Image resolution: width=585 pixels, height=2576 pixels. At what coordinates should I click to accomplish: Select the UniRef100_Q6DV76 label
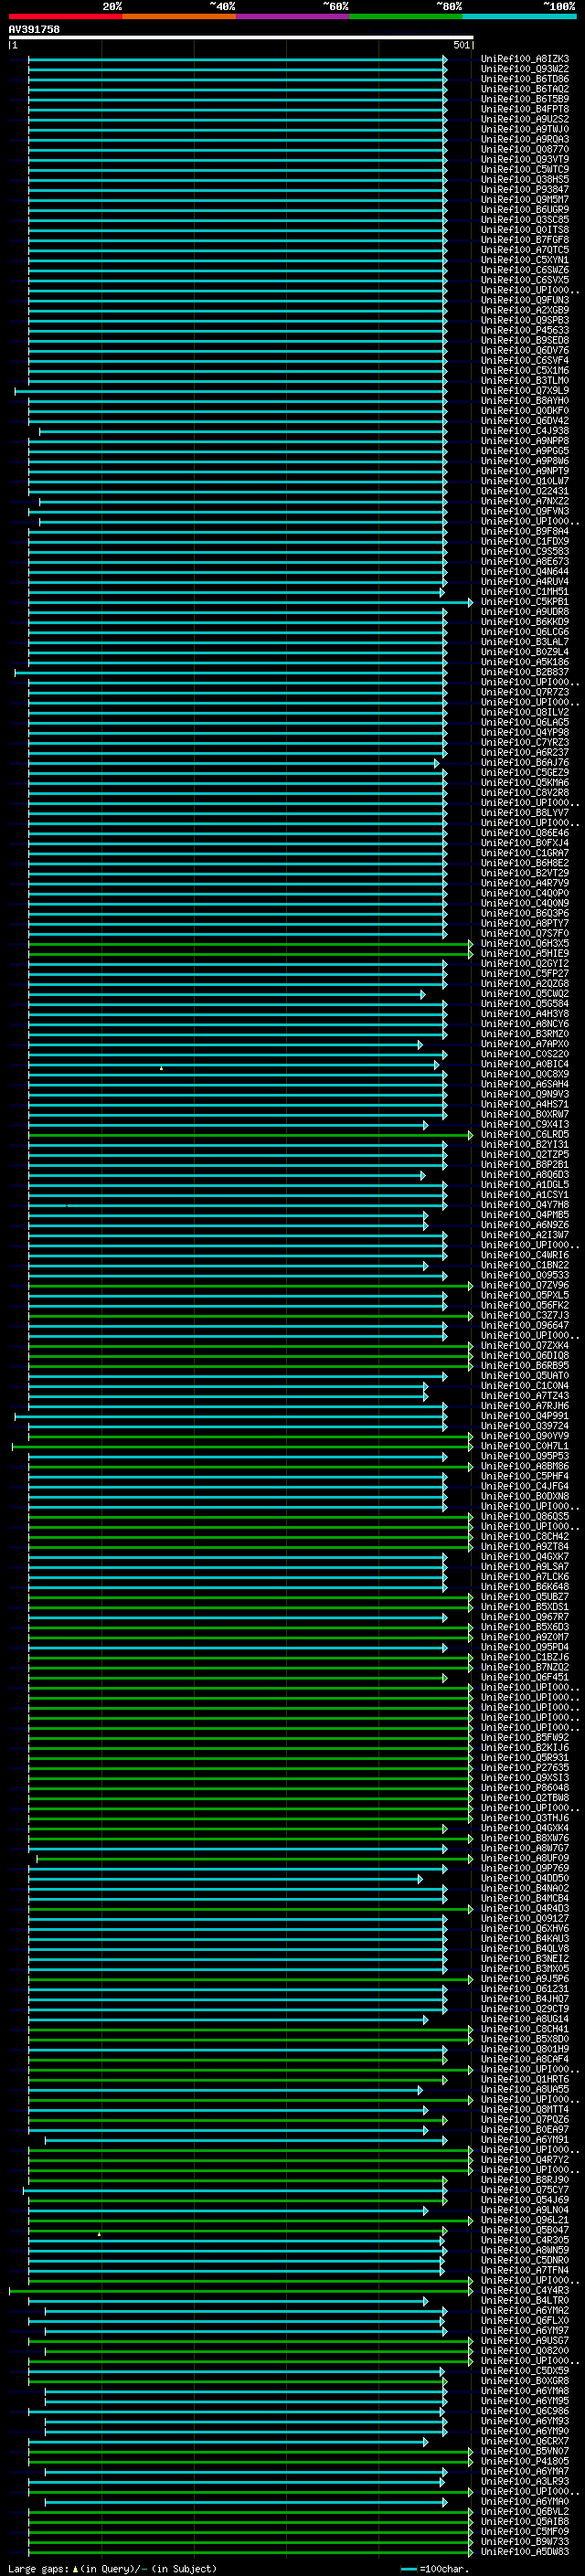pyautogui.click(x=525, y=351)
